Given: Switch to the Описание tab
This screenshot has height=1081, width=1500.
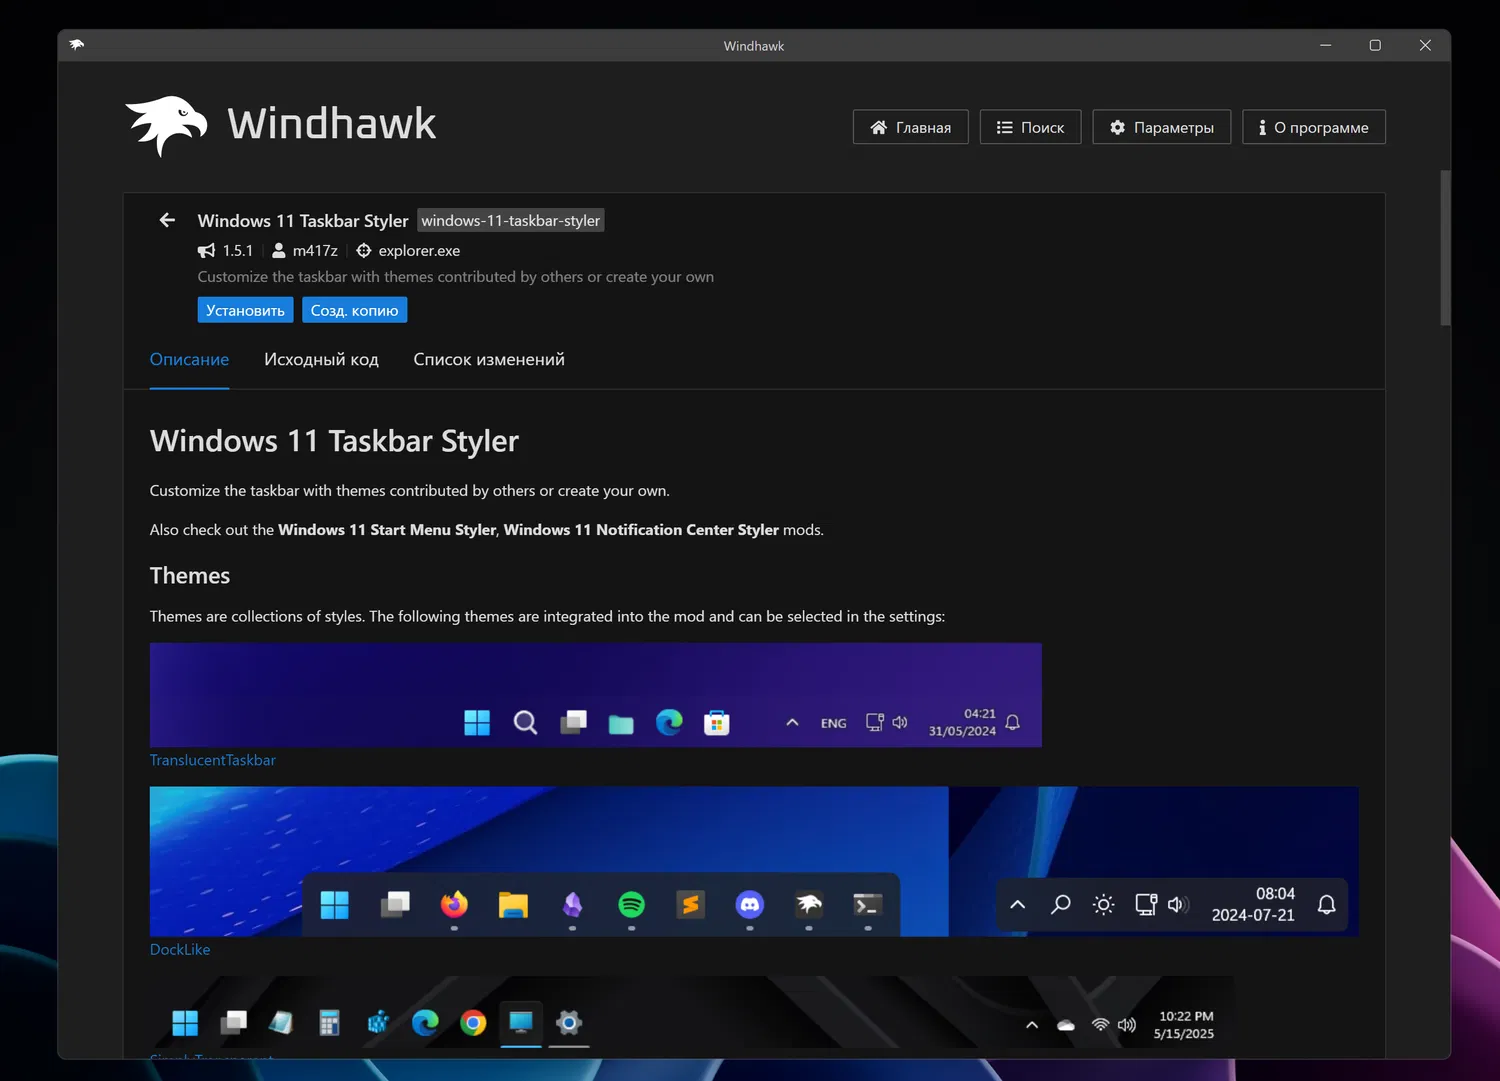Looking at the screenshot, I should click(189, 360).
